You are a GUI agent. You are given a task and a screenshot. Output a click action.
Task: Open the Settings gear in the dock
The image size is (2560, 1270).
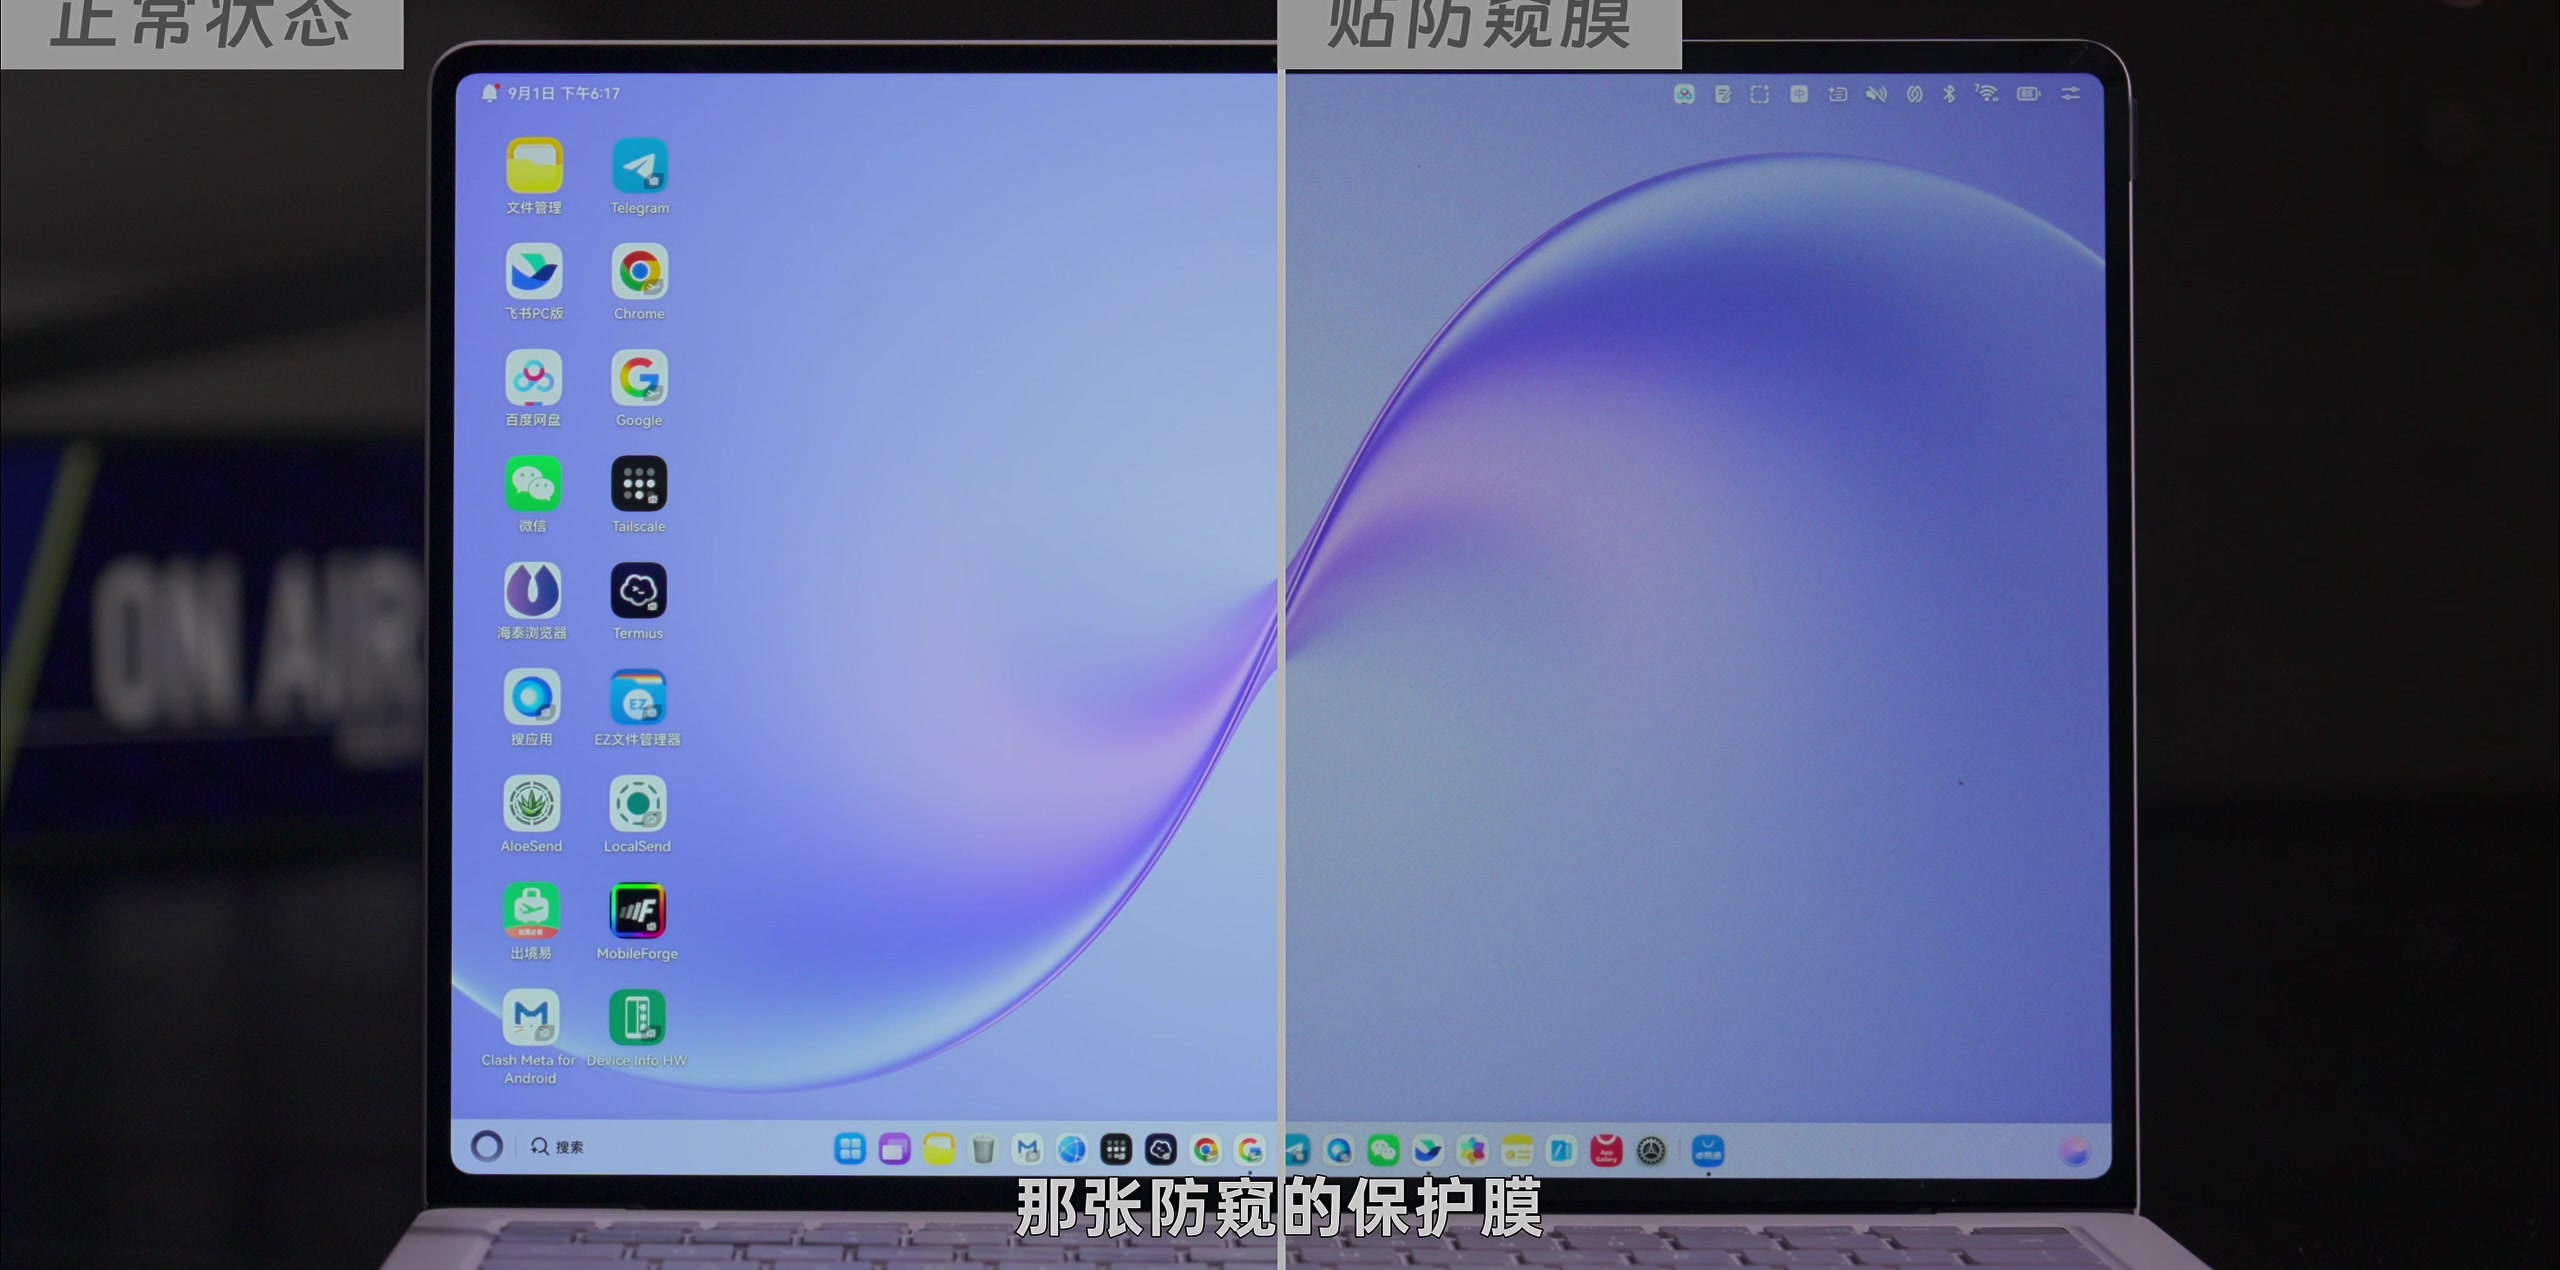click(x=1651, y=1151)
